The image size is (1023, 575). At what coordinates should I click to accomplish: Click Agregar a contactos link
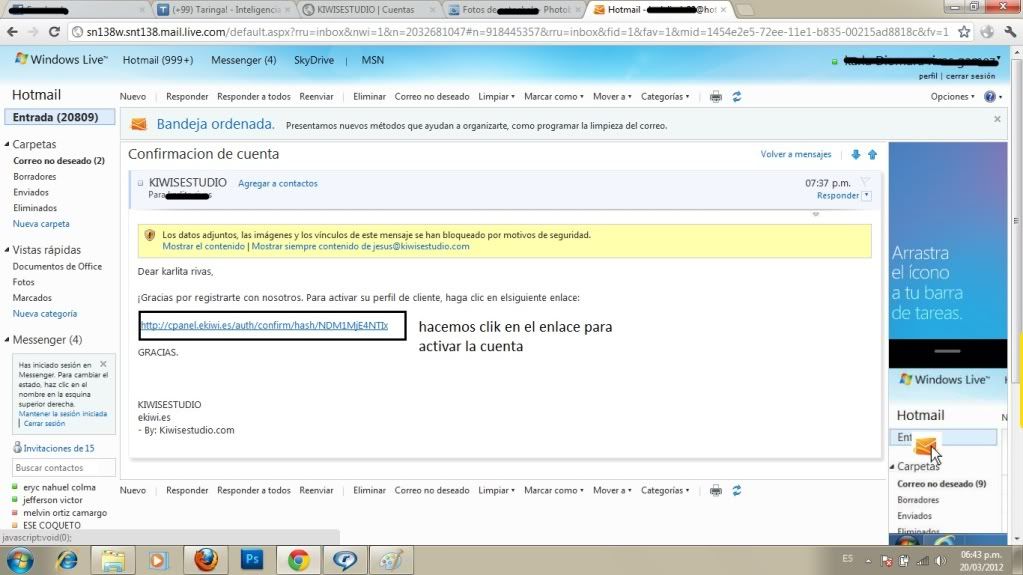point(278,183)
